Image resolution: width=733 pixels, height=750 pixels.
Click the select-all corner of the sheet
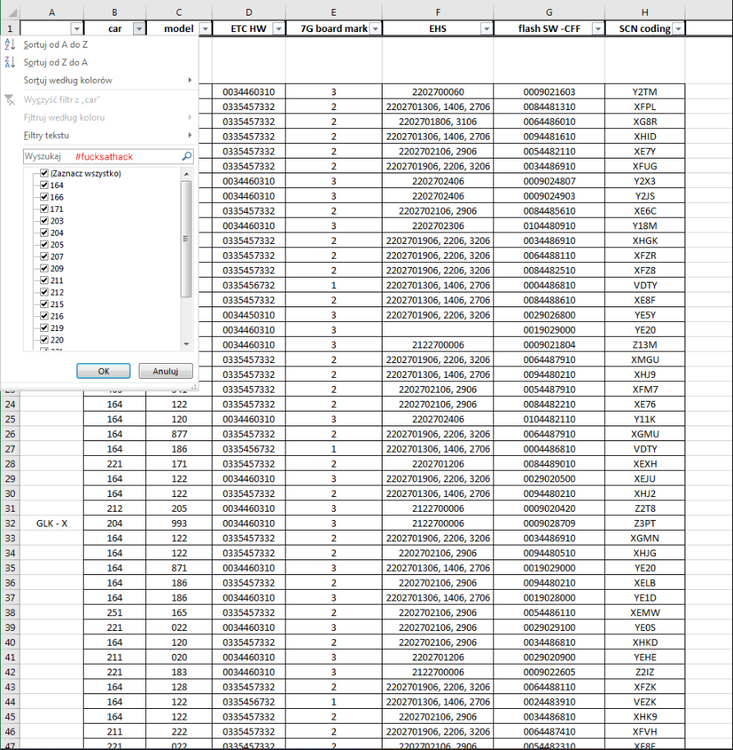point(10,12)
